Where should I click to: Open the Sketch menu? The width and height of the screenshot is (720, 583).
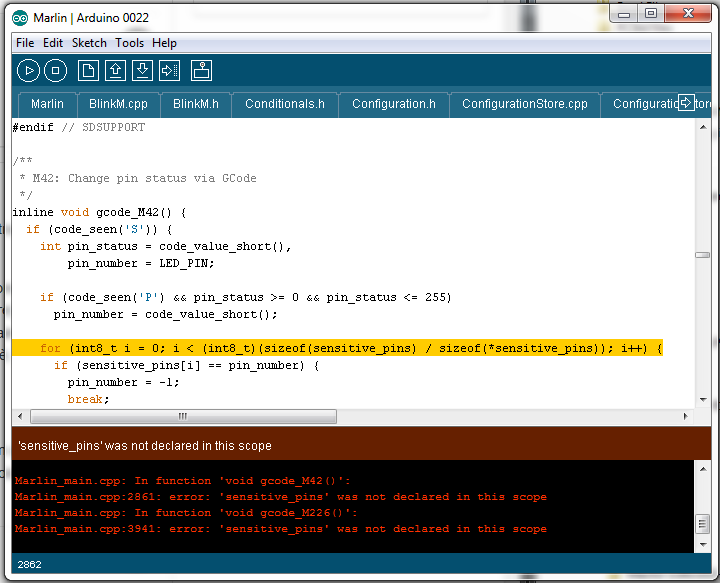[x=89, y=43]
